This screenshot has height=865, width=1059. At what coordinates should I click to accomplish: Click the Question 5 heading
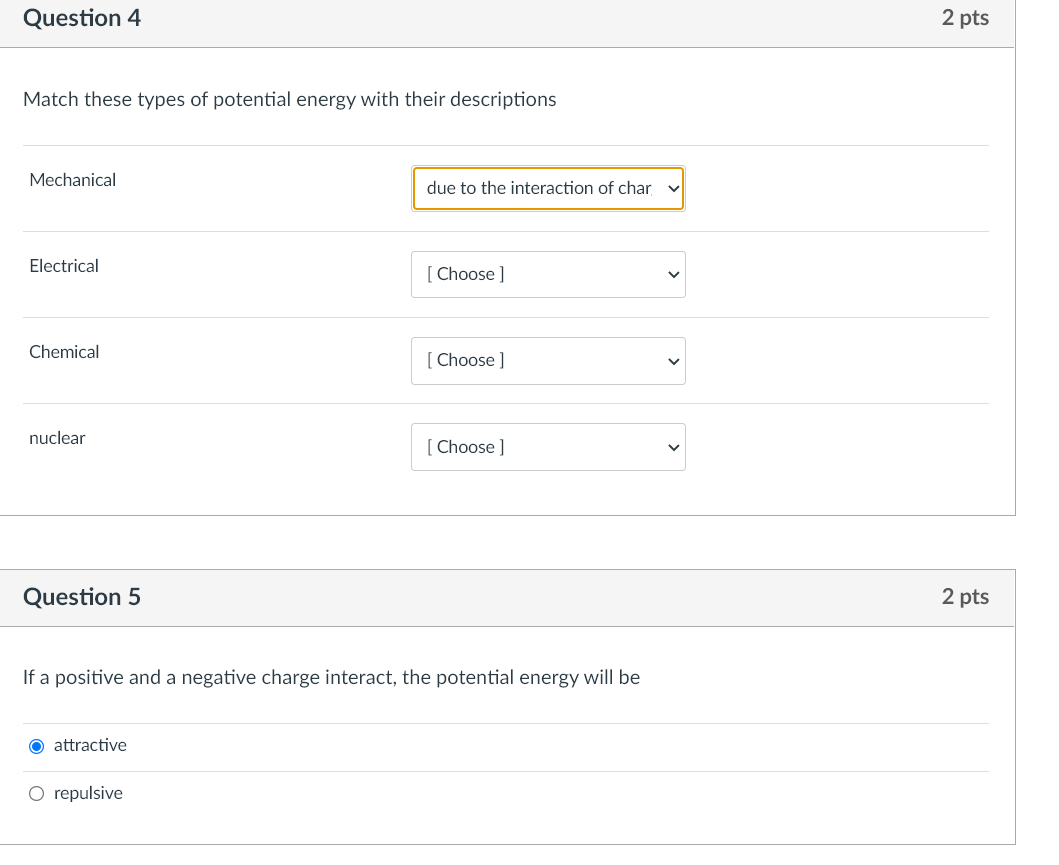[82, 597]
